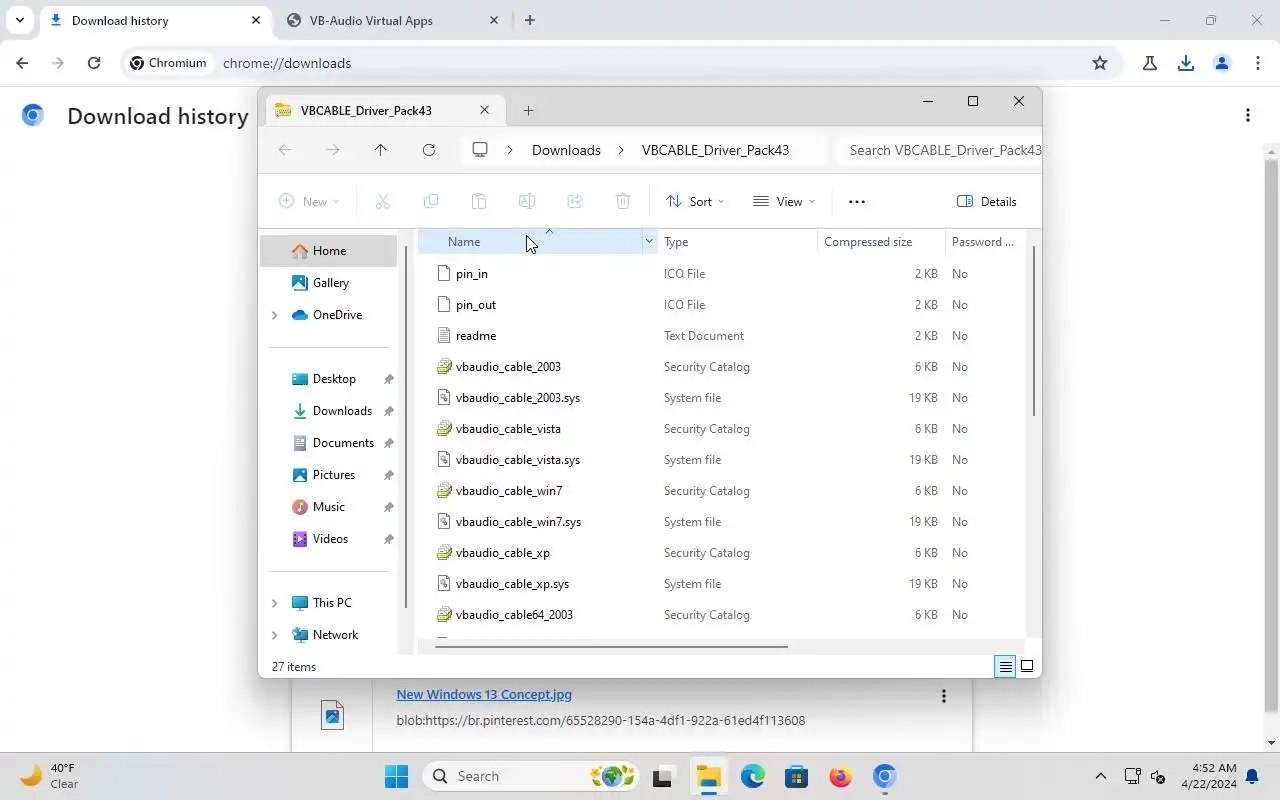Expand the OneDrive tree node
This screenshot has height=800, width=1280.
tap(275, 315)
